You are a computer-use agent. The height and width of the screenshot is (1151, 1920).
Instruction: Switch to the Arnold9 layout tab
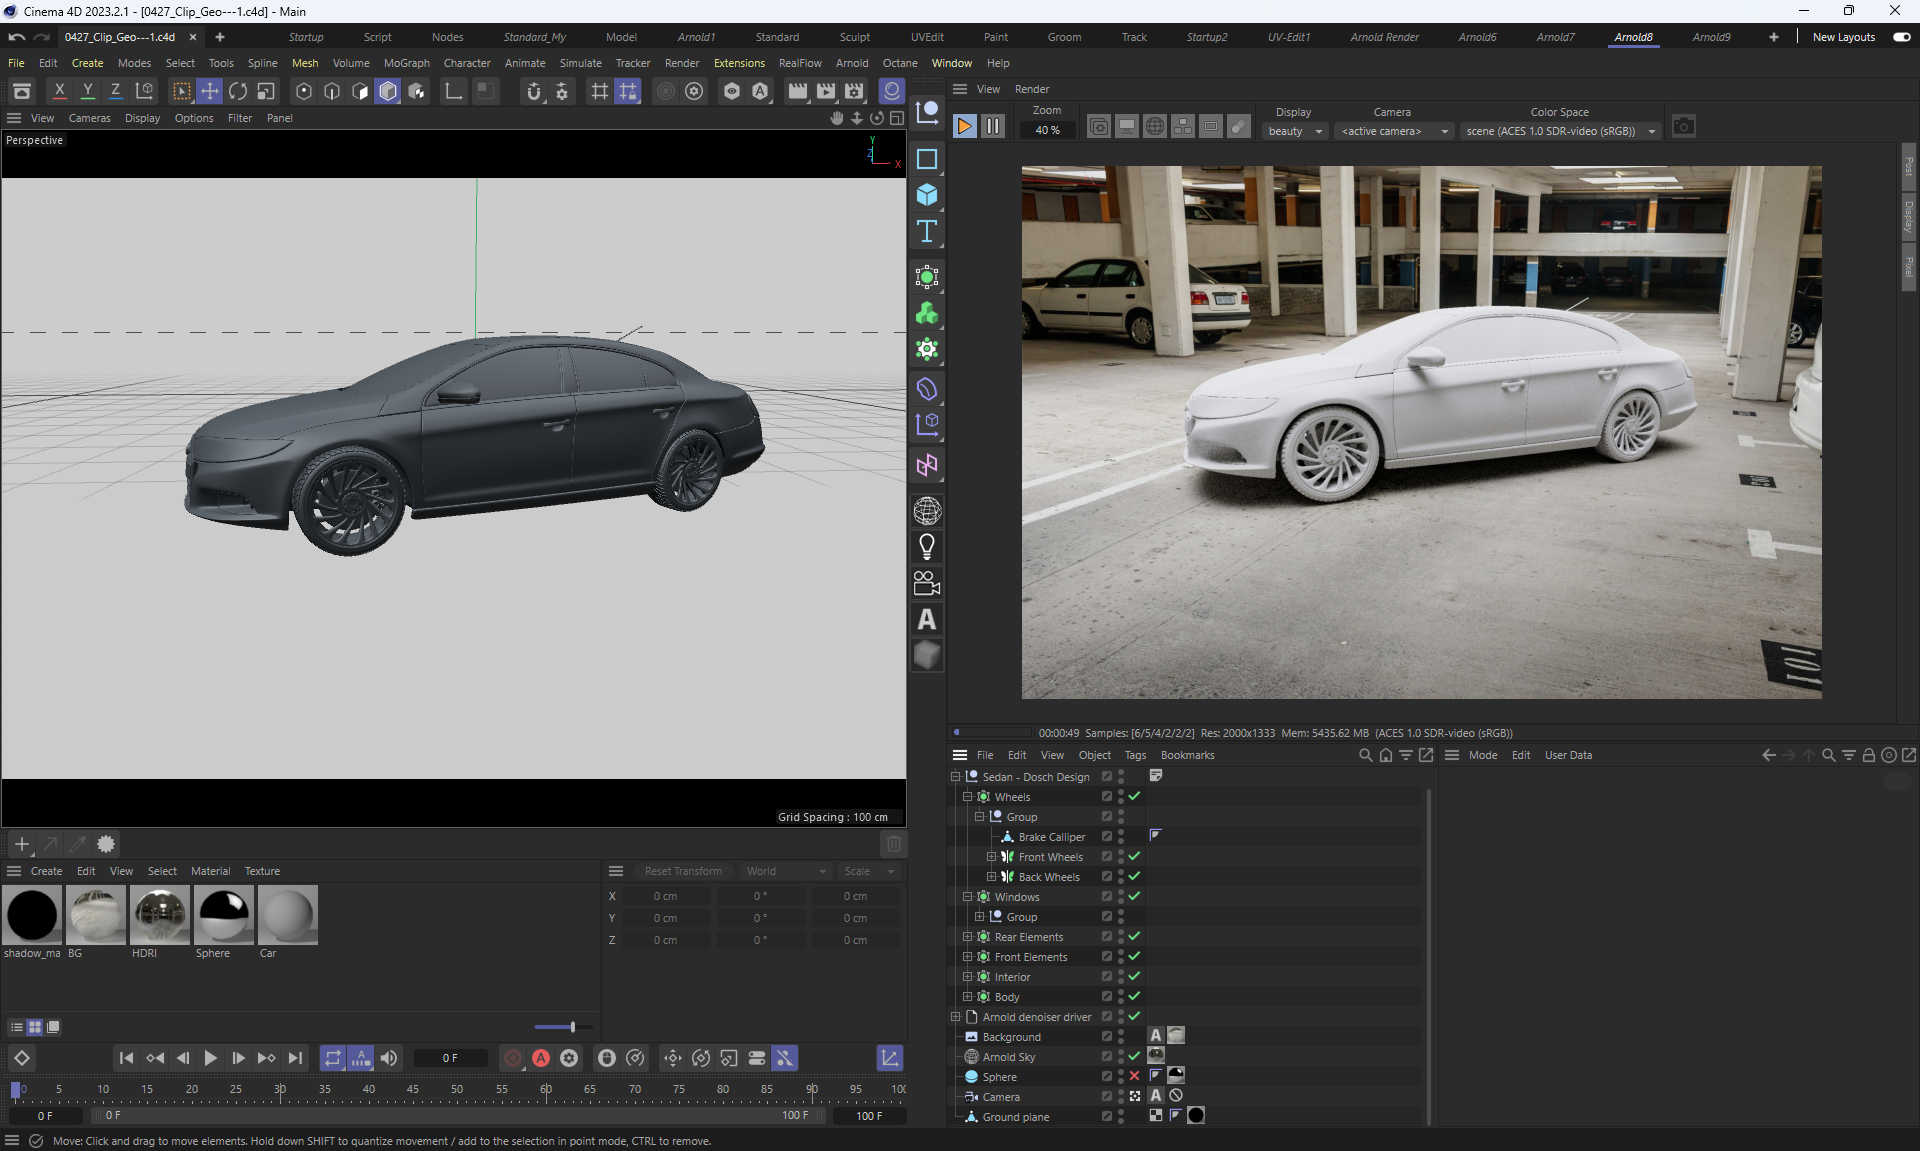click(1711, 37)
